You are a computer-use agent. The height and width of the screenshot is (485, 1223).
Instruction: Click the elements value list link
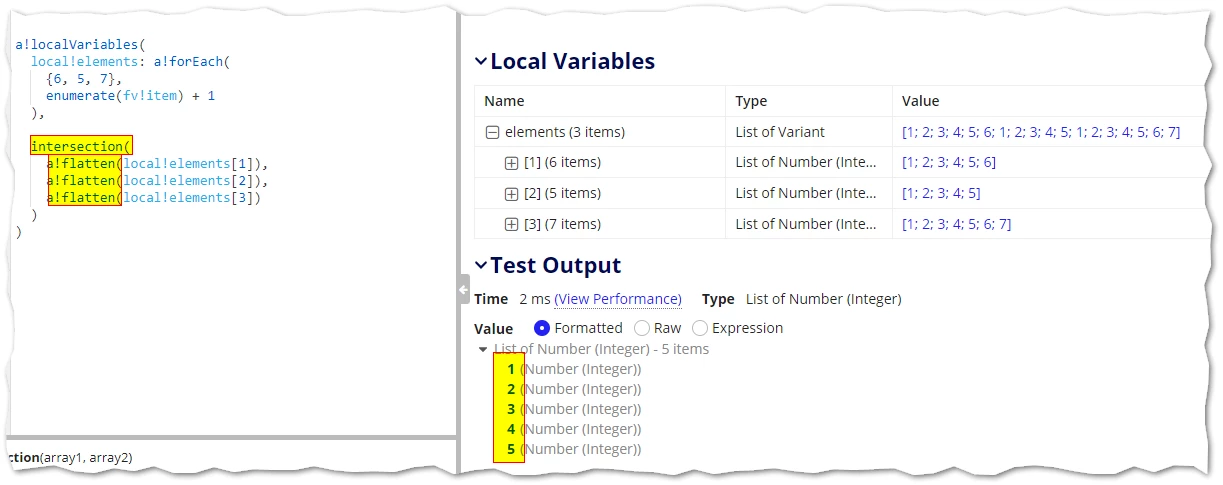coord(1041,132)
